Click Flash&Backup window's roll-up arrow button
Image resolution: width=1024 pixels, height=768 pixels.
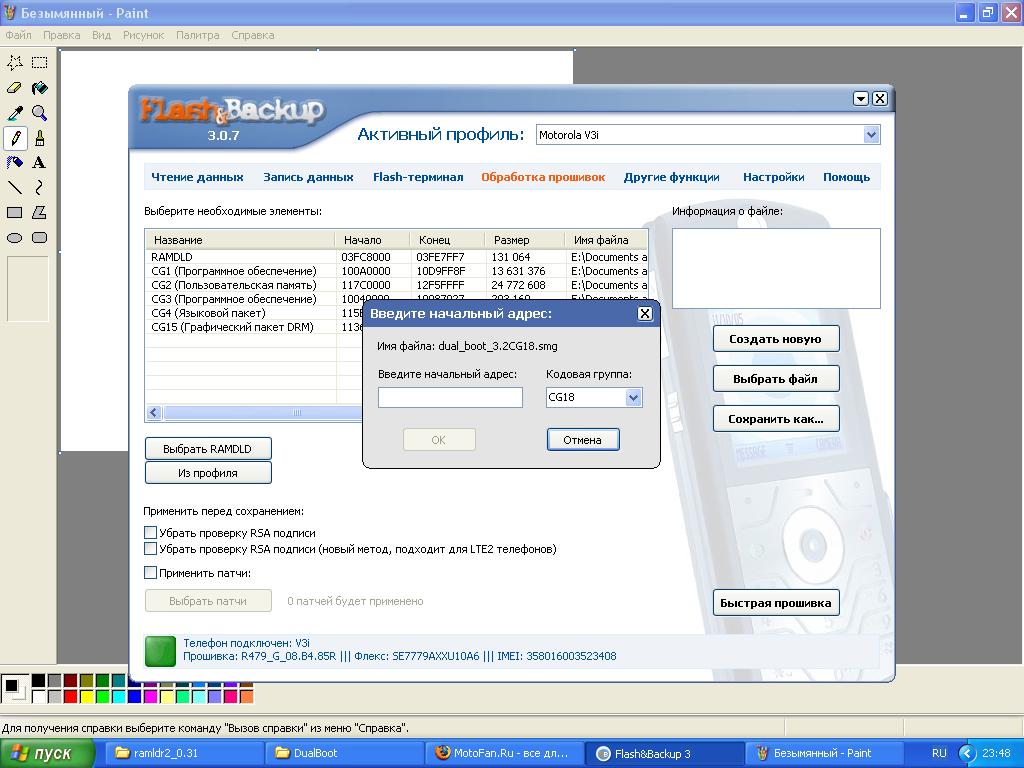click(861, 99)
